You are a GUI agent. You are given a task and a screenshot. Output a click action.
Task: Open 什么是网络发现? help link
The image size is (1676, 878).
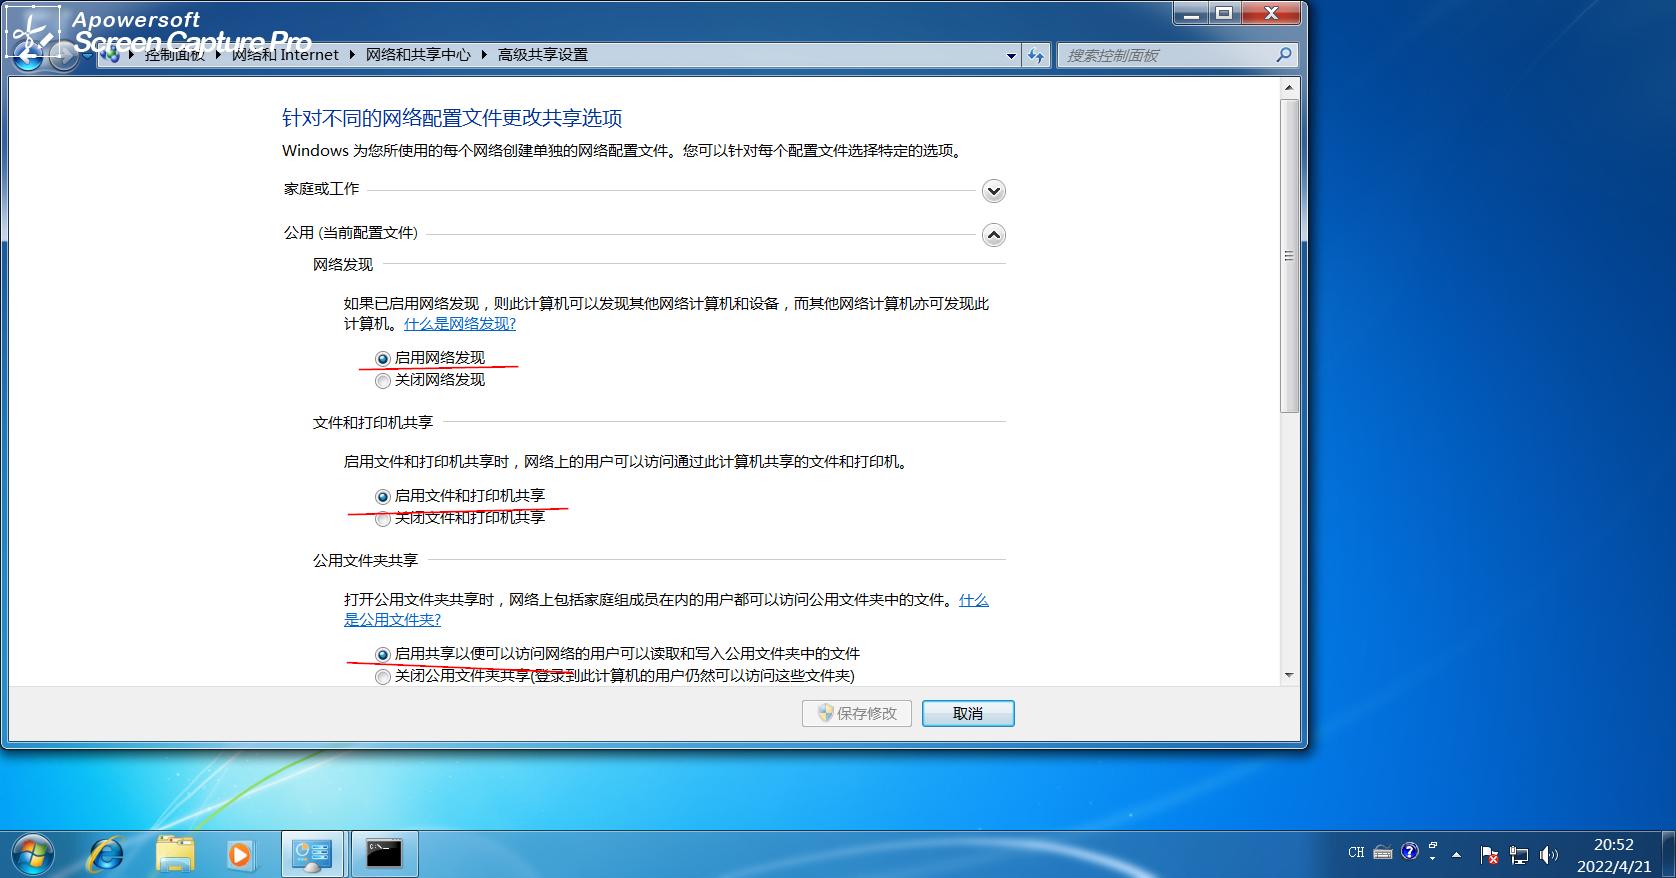(460, 324)
